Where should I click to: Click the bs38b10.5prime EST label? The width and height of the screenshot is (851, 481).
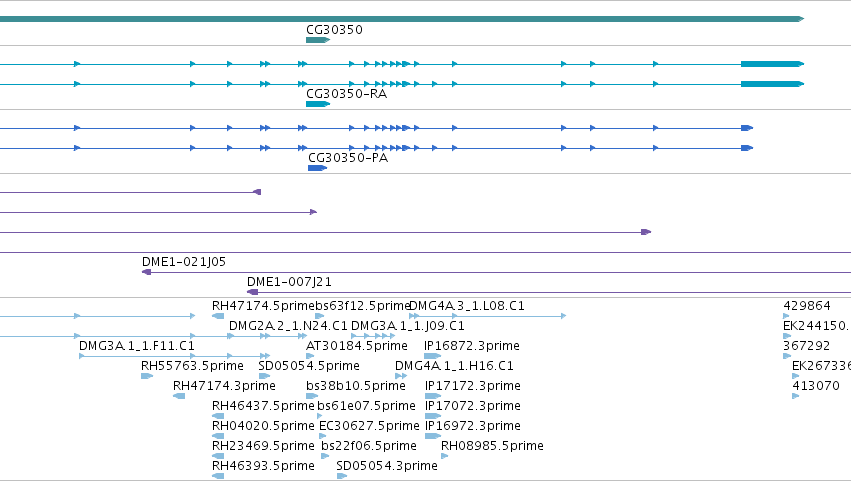click(x=355, y=386)
